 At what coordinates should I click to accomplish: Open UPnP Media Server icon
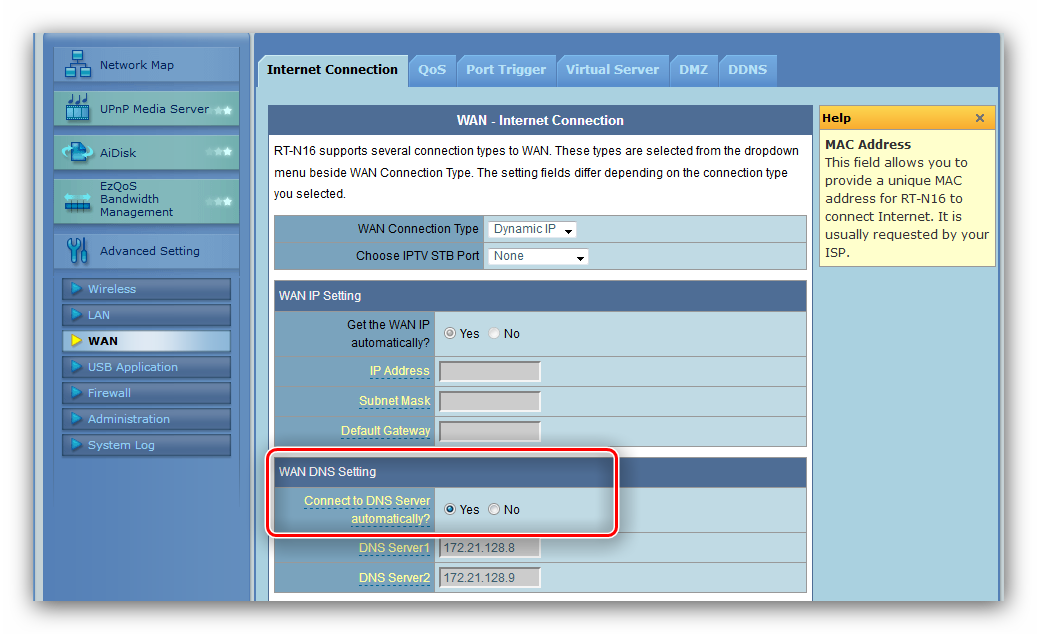tap(77, 108)
